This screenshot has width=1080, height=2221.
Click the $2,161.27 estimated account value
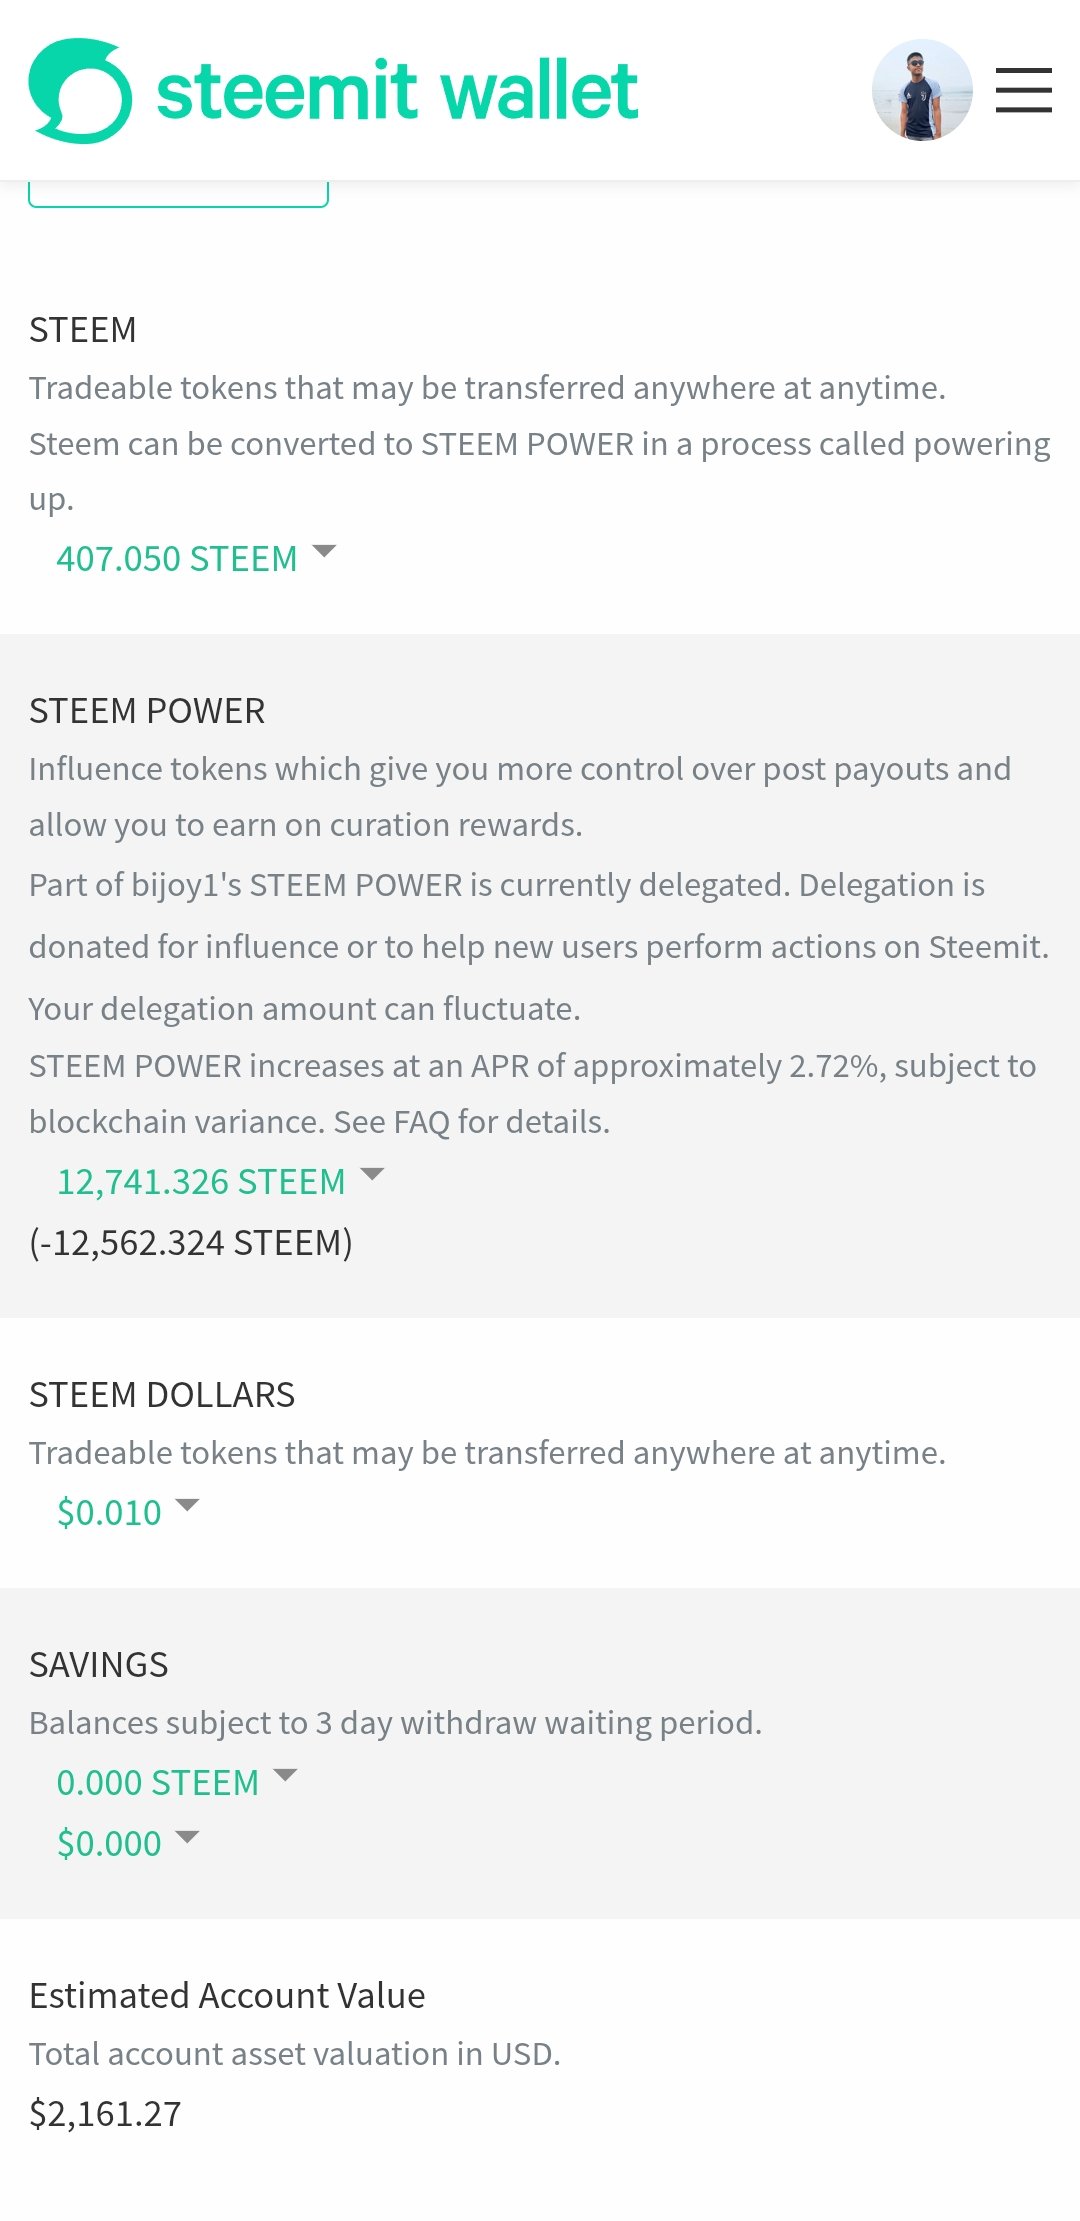pyautogui.click(x=105, y=2113)
